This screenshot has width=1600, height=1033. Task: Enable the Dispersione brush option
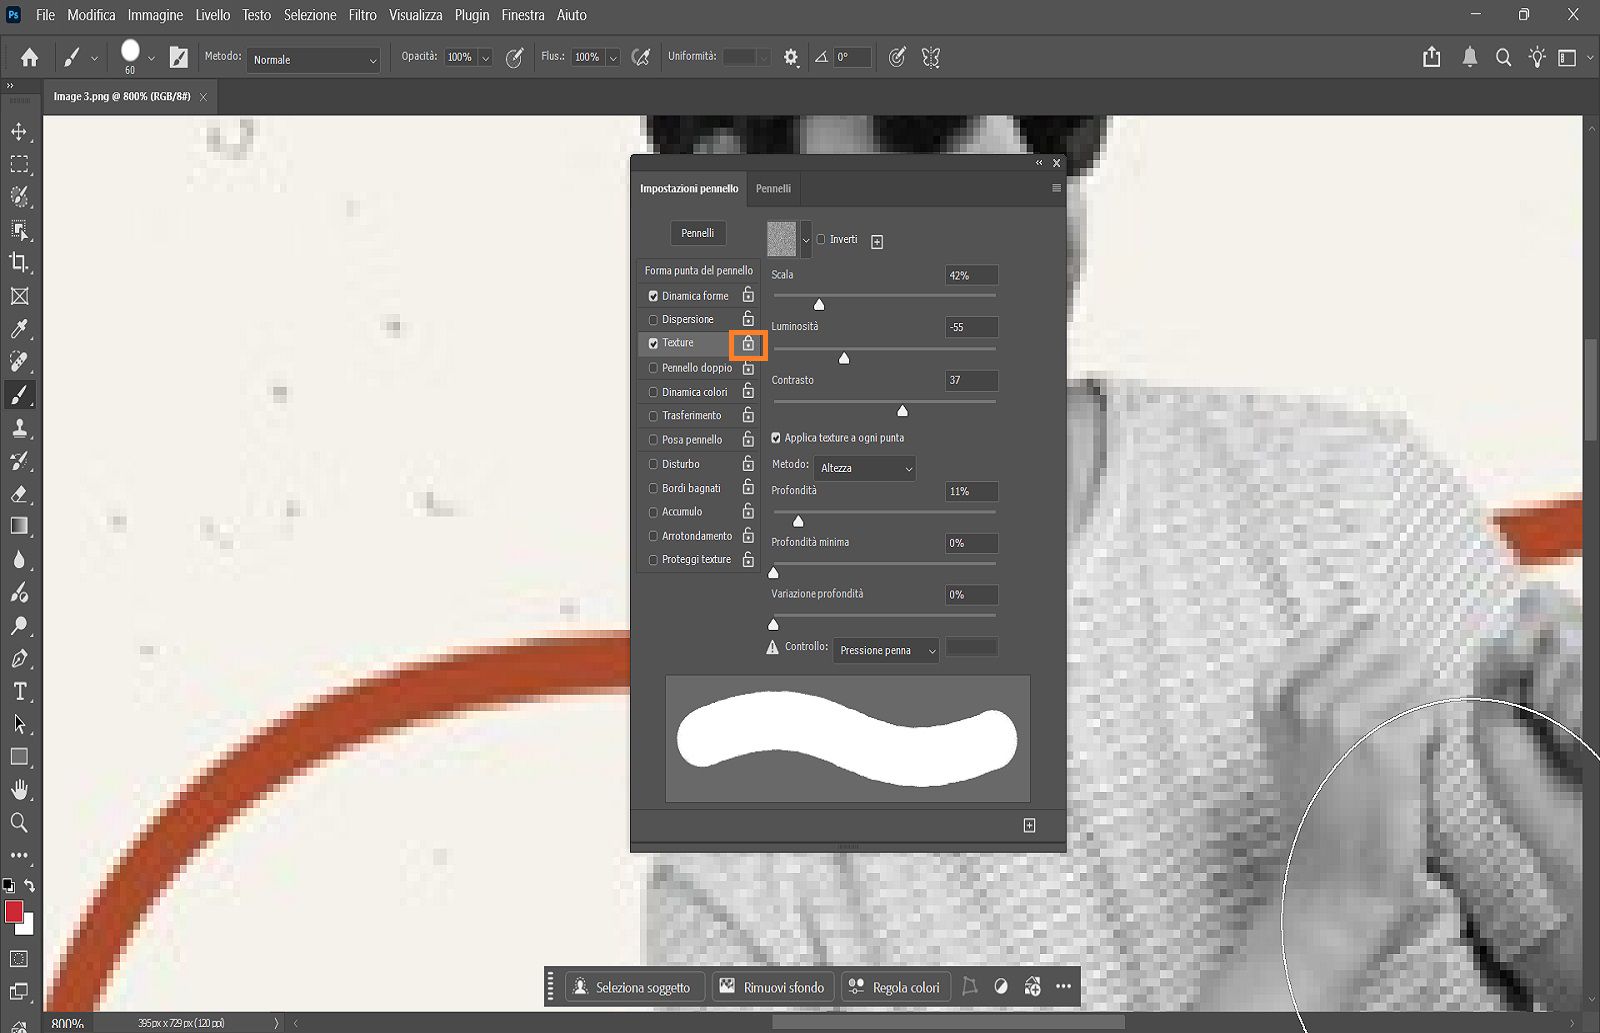point(655,319)
